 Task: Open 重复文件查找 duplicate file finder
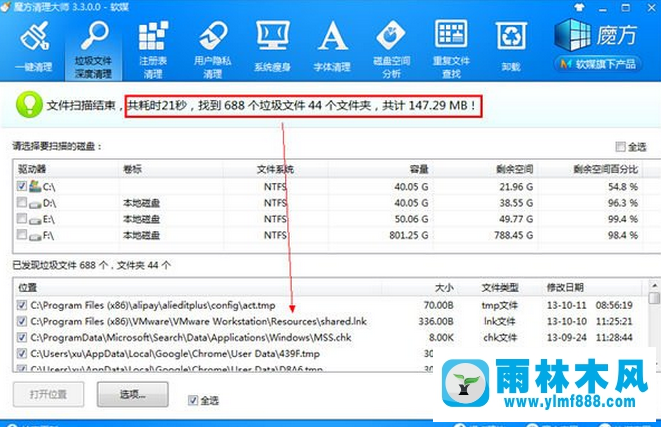[x=451, y=49]
